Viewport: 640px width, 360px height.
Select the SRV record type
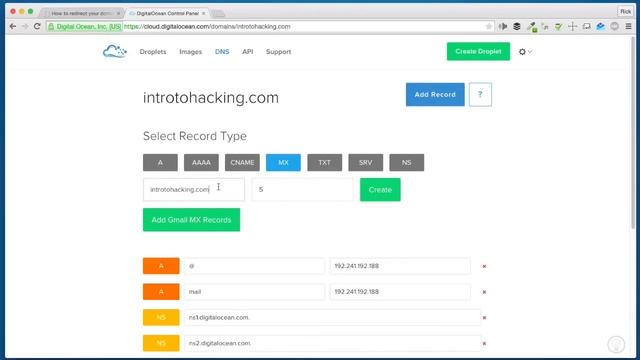click(366, 162)
